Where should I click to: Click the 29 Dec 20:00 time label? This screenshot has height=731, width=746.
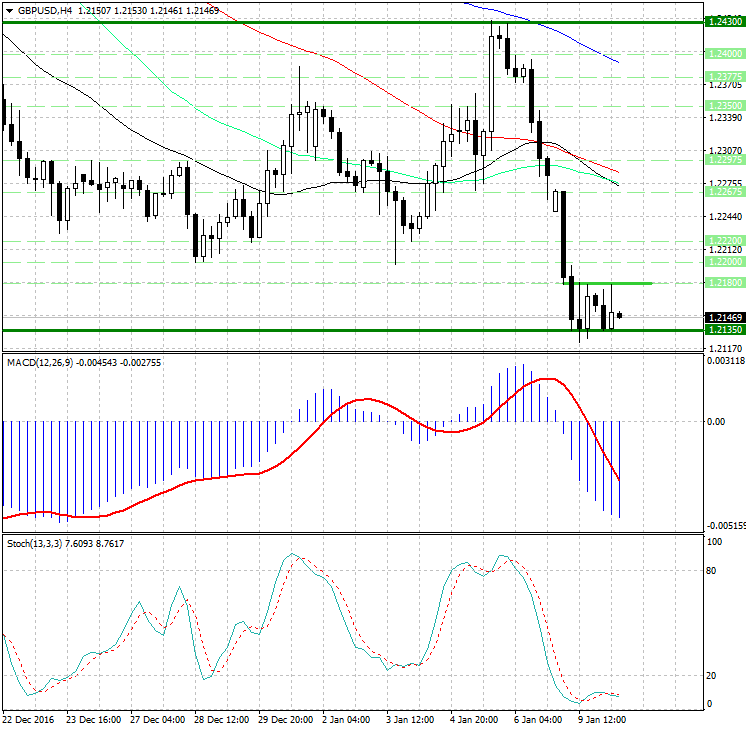coord(285,720)
